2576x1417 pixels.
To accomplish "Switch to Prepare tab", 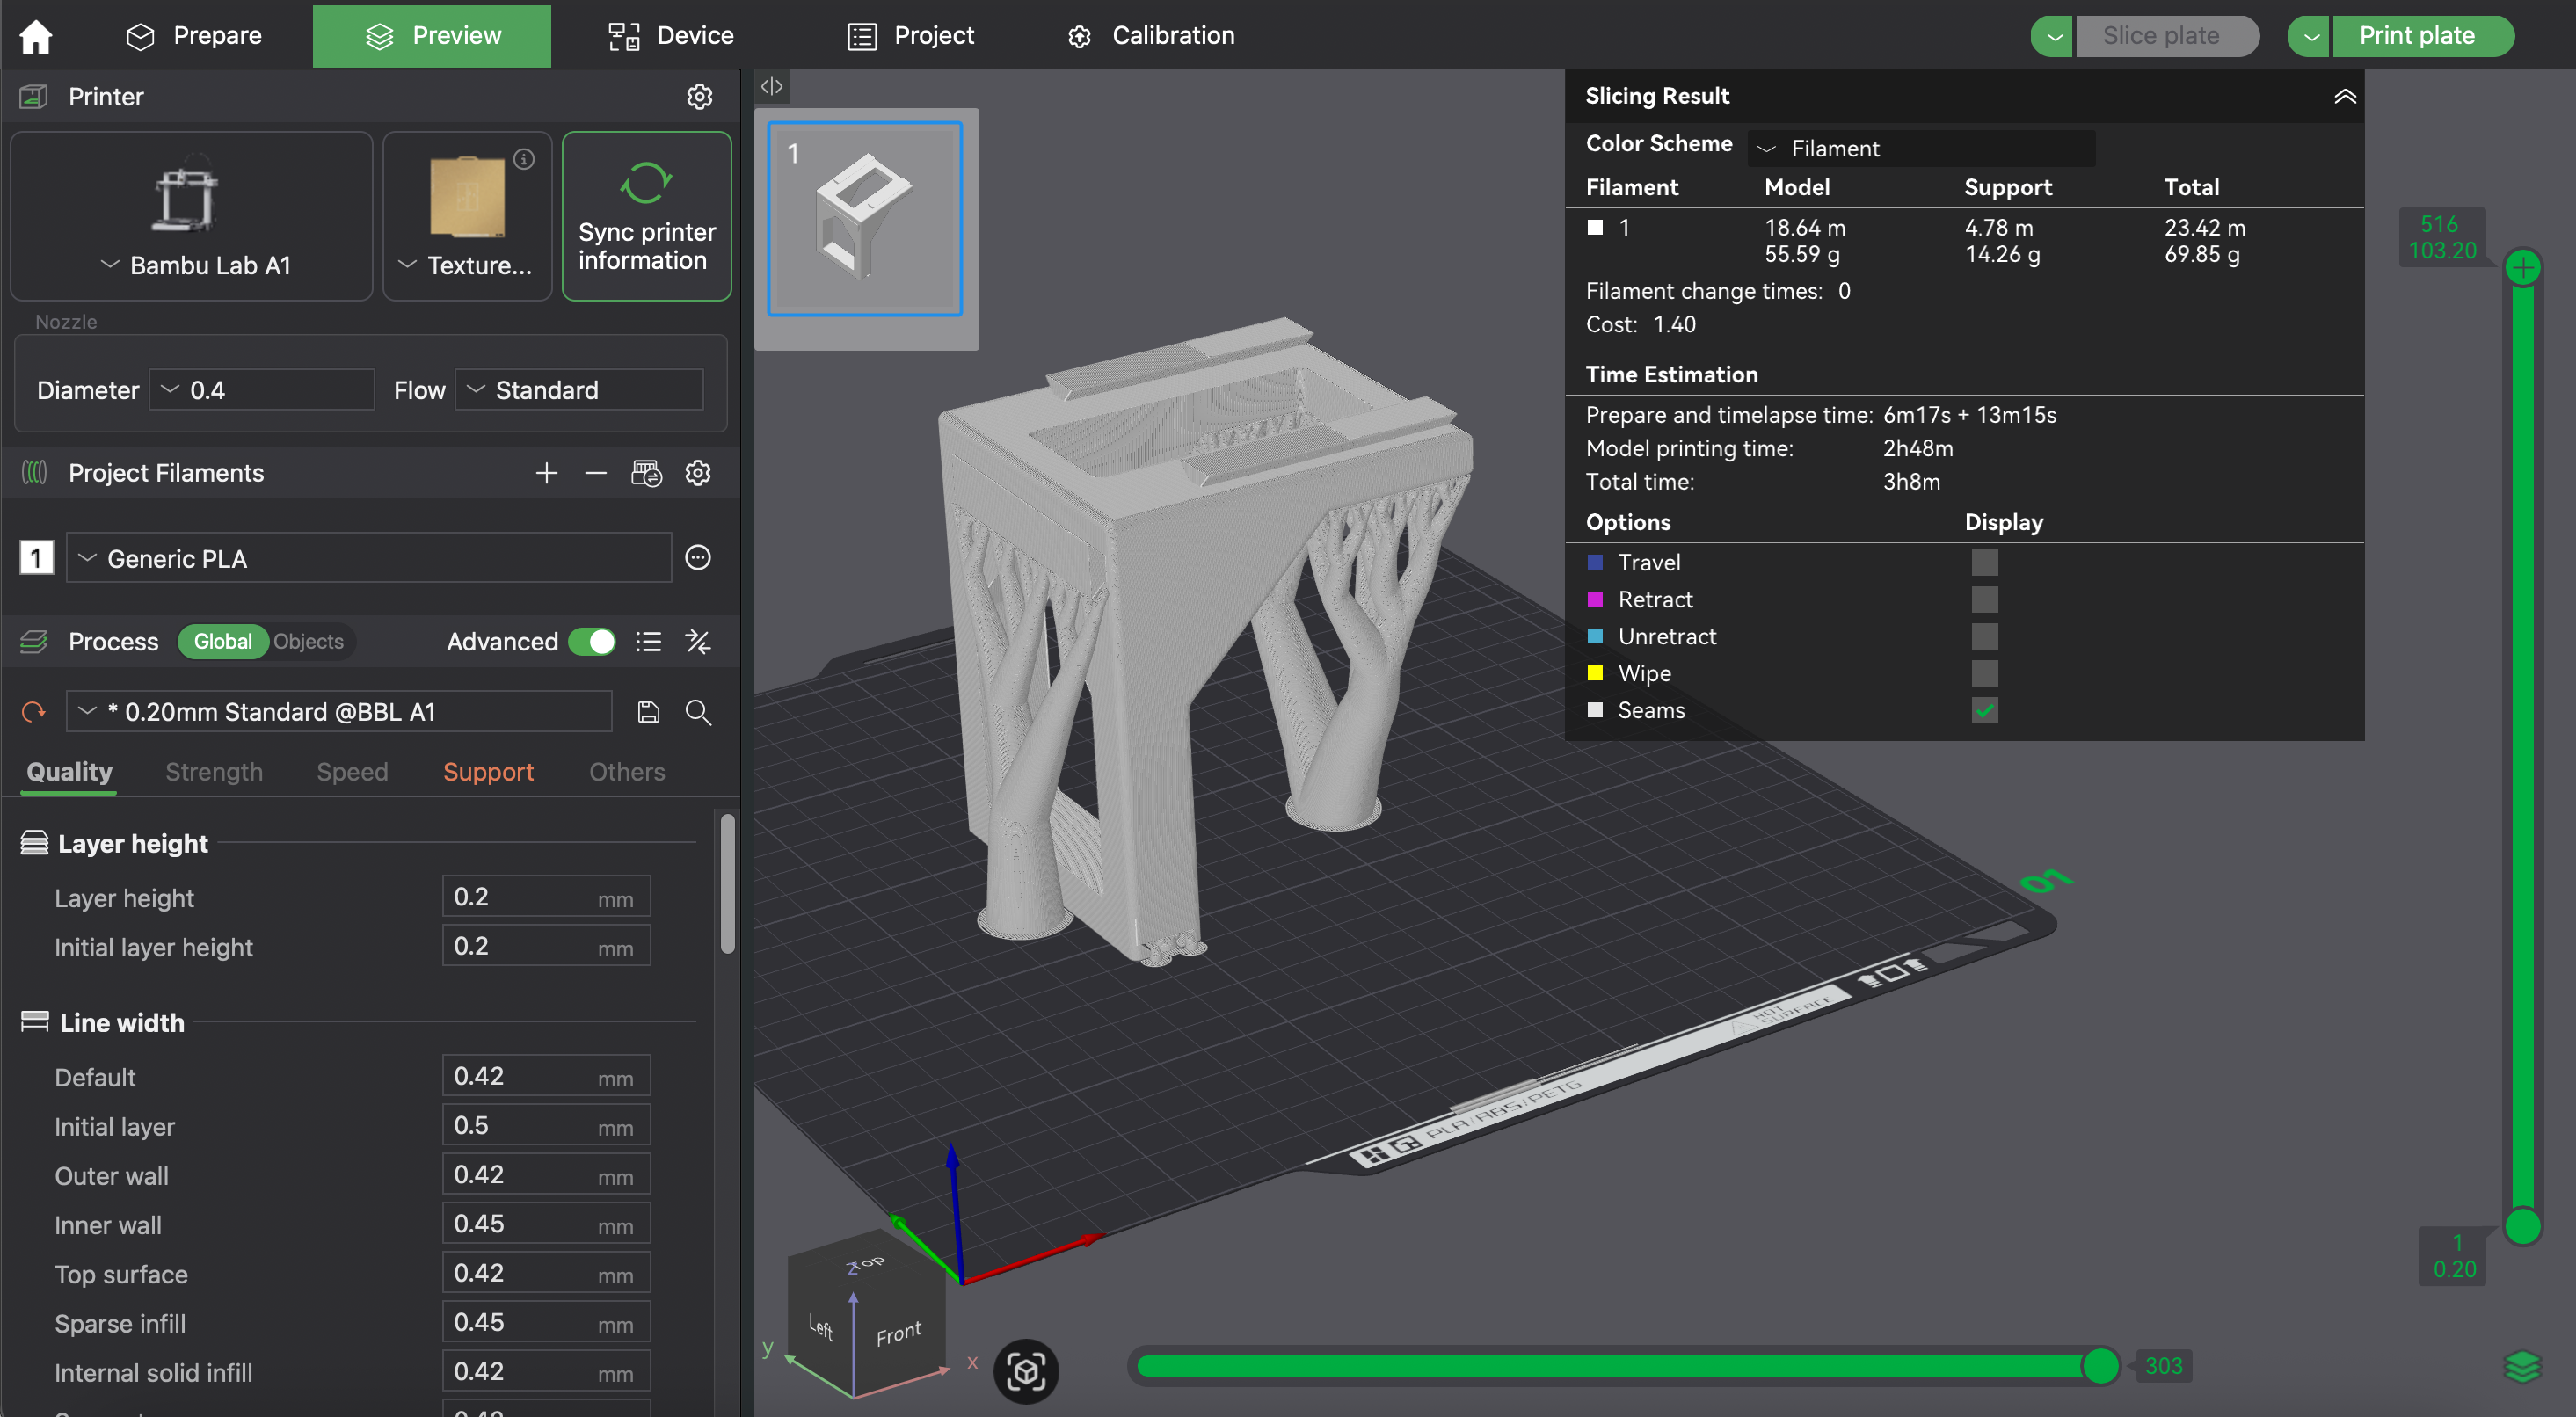I will 194,36.
